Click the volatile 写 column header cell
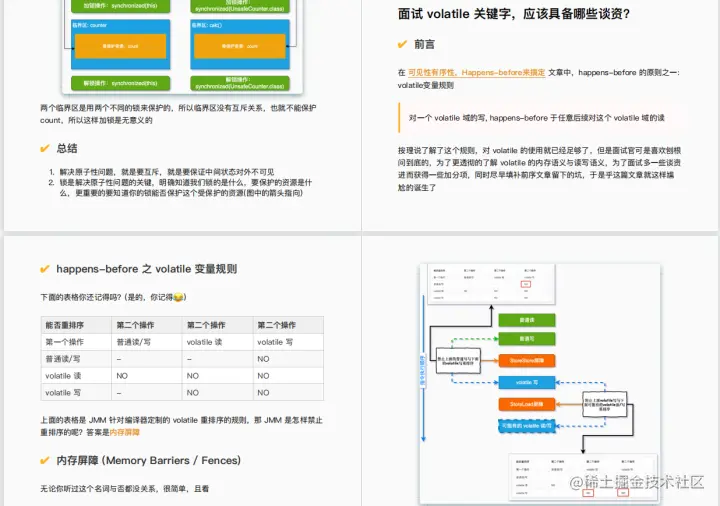The image size is (720, 506). coord(288,342)
